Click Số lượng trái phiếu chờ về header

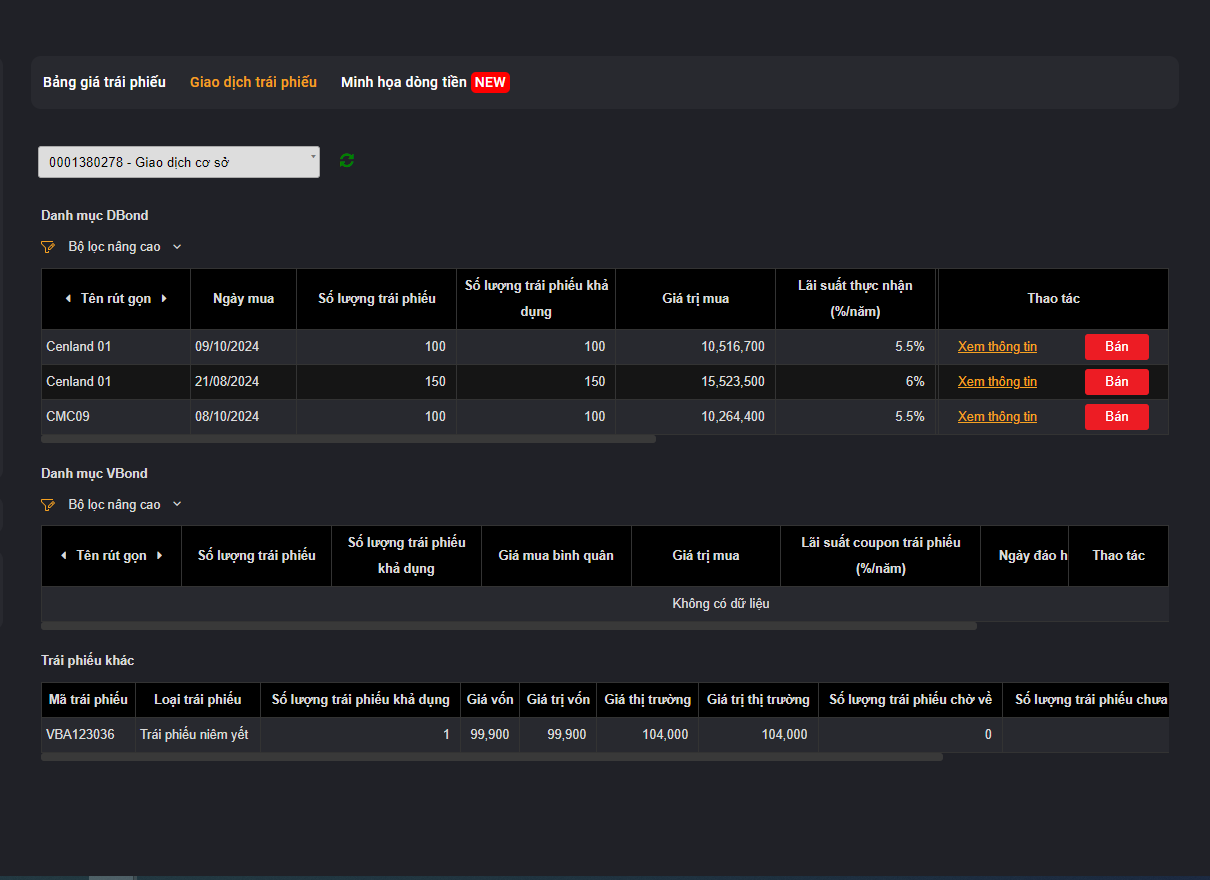click(x=910, y=700)
